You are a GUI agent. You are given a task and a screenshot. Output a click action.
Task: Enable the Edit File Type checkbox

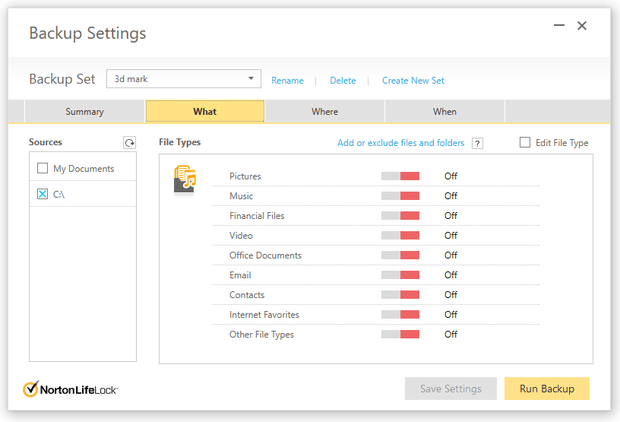(525, 143)
